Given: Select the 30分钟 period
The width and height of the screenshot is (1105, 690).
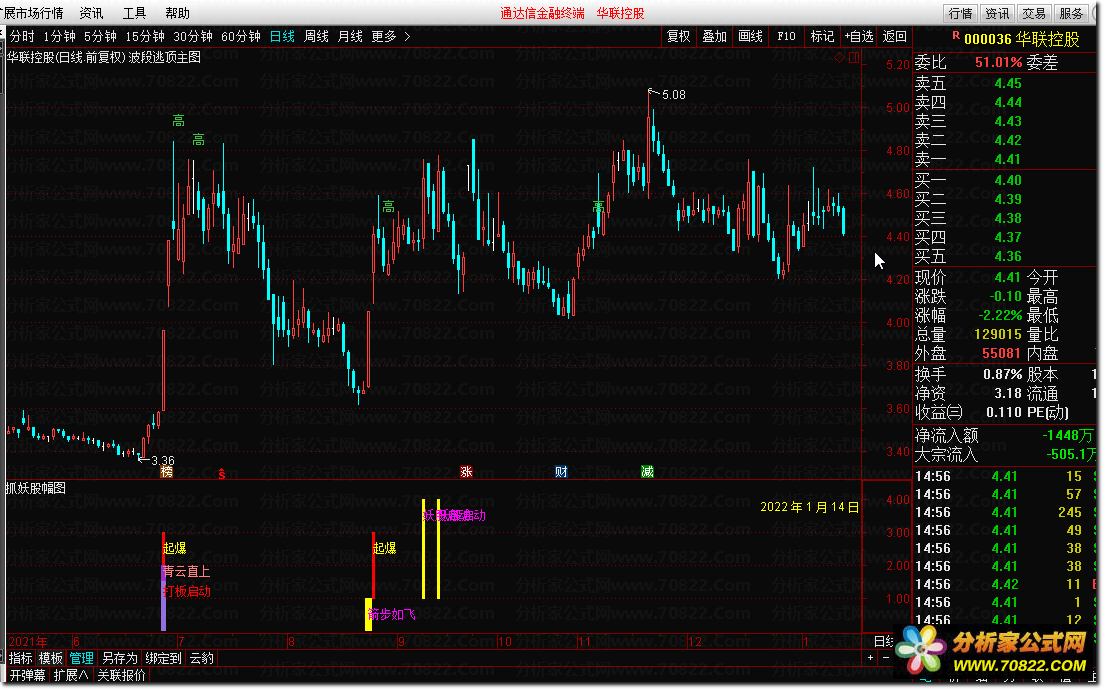Looking at the screenshot, I should 192,36.
